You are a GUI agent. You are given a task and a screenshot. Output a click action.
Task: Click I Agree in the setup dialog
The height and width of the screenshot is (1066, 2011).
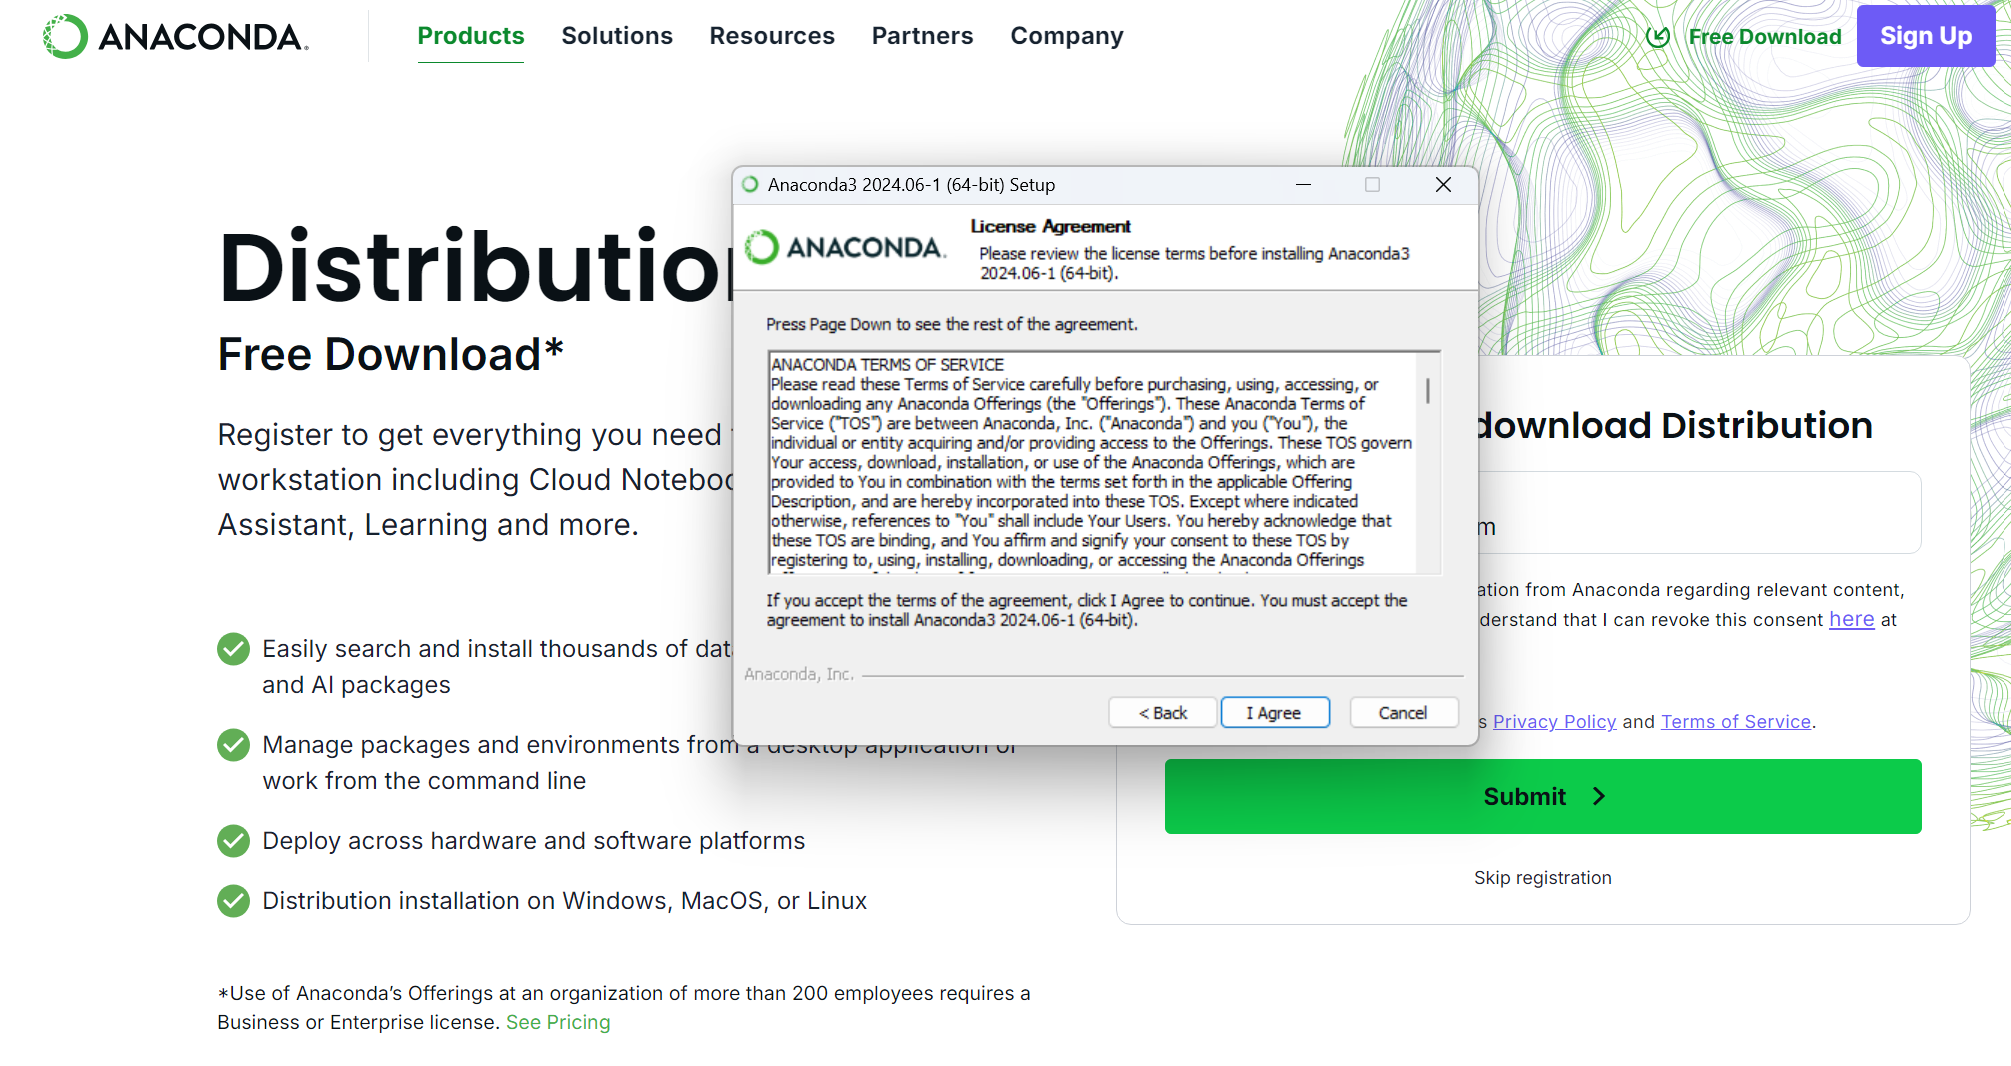tap(1274, 713)
